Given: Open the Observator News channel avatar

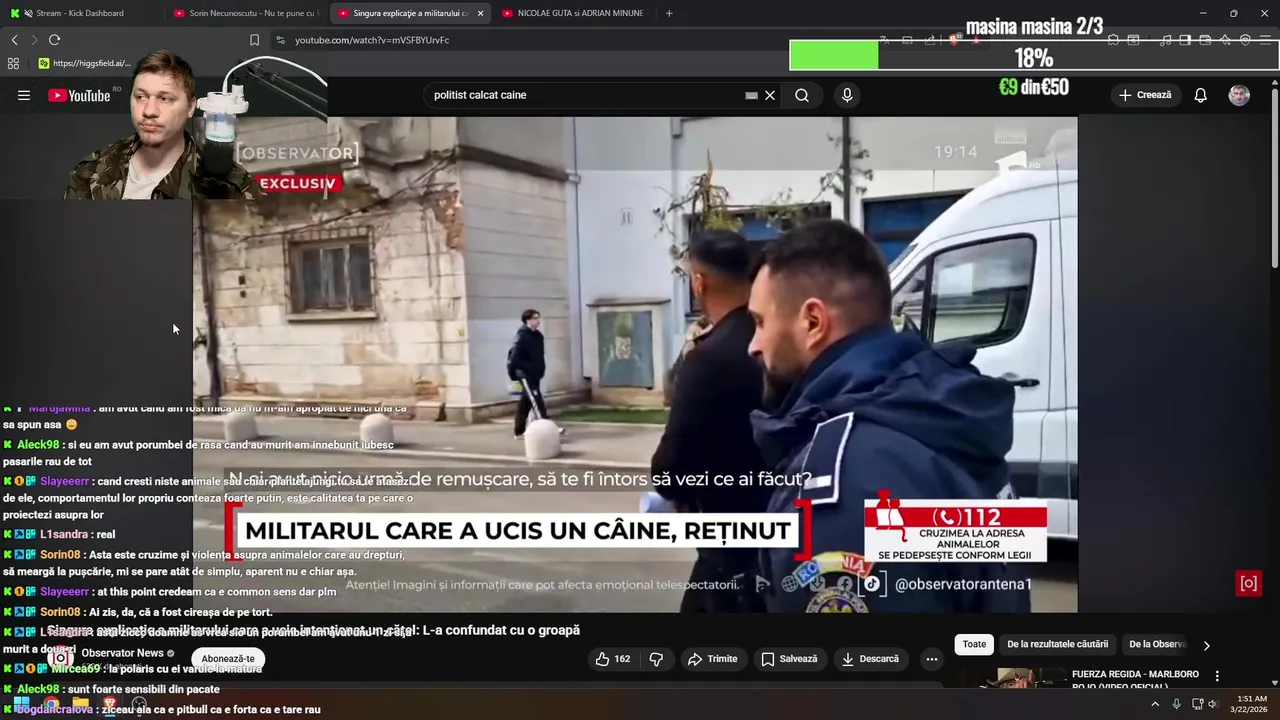Looking at the screenshot, I should pos(60,658).
